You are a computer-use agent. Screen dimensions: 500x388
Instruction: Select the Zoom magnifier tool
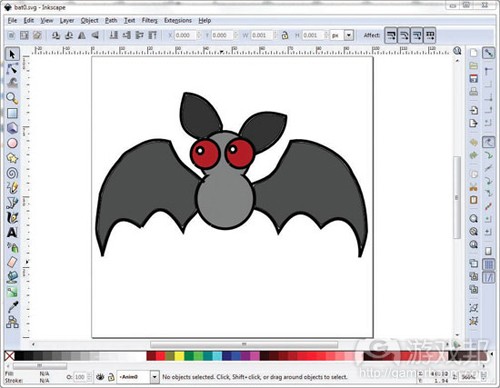[x=12, y=98]
